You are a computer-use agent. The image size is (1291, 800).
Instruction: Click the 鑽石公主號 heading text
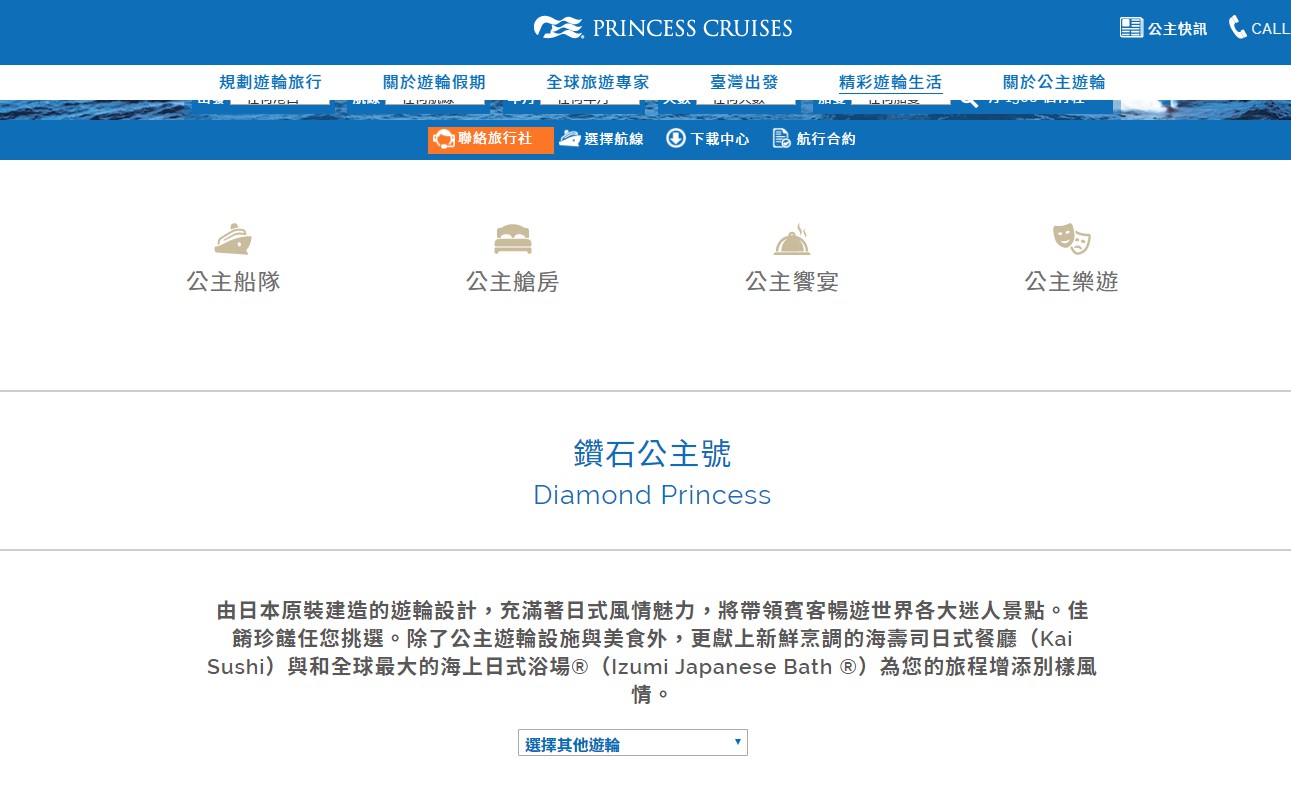click(652, 454)
